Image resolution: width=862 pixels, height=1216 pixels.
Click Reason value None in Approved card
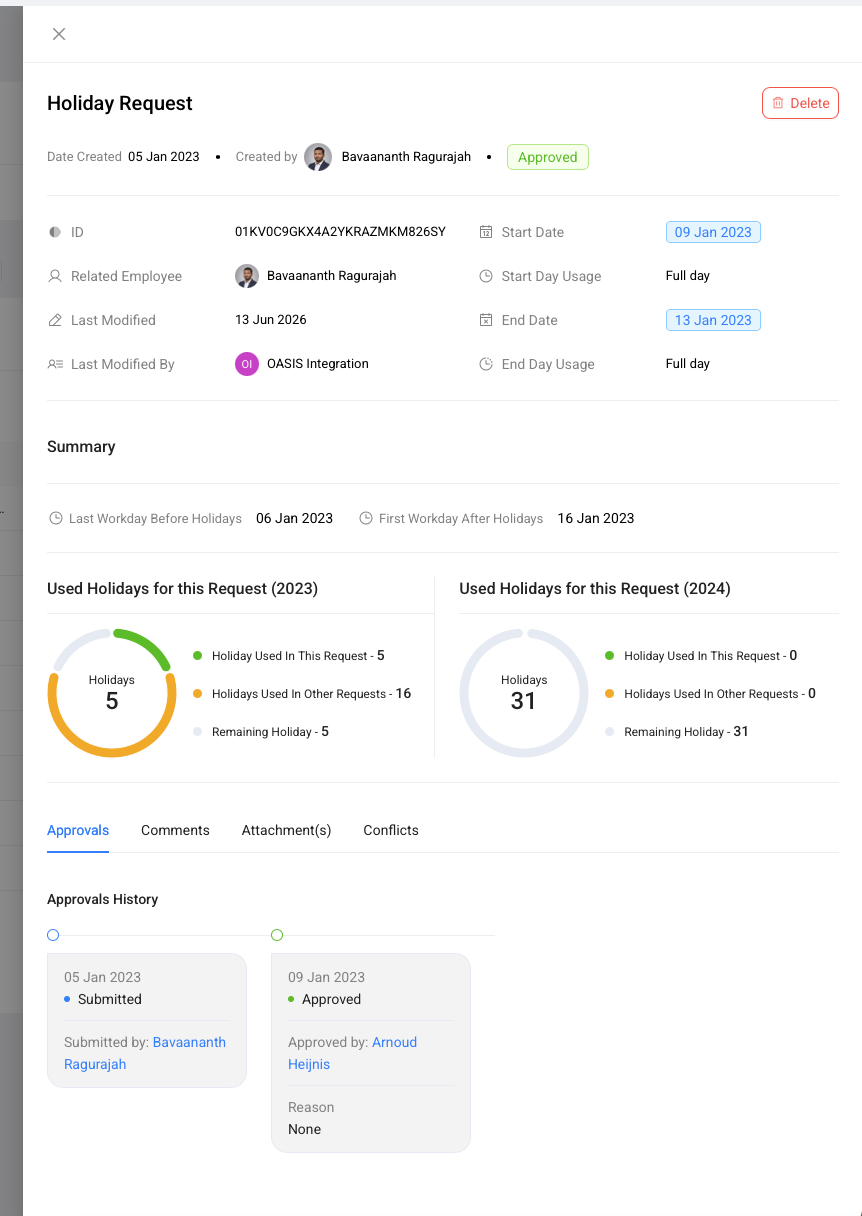pos(305,1129)
